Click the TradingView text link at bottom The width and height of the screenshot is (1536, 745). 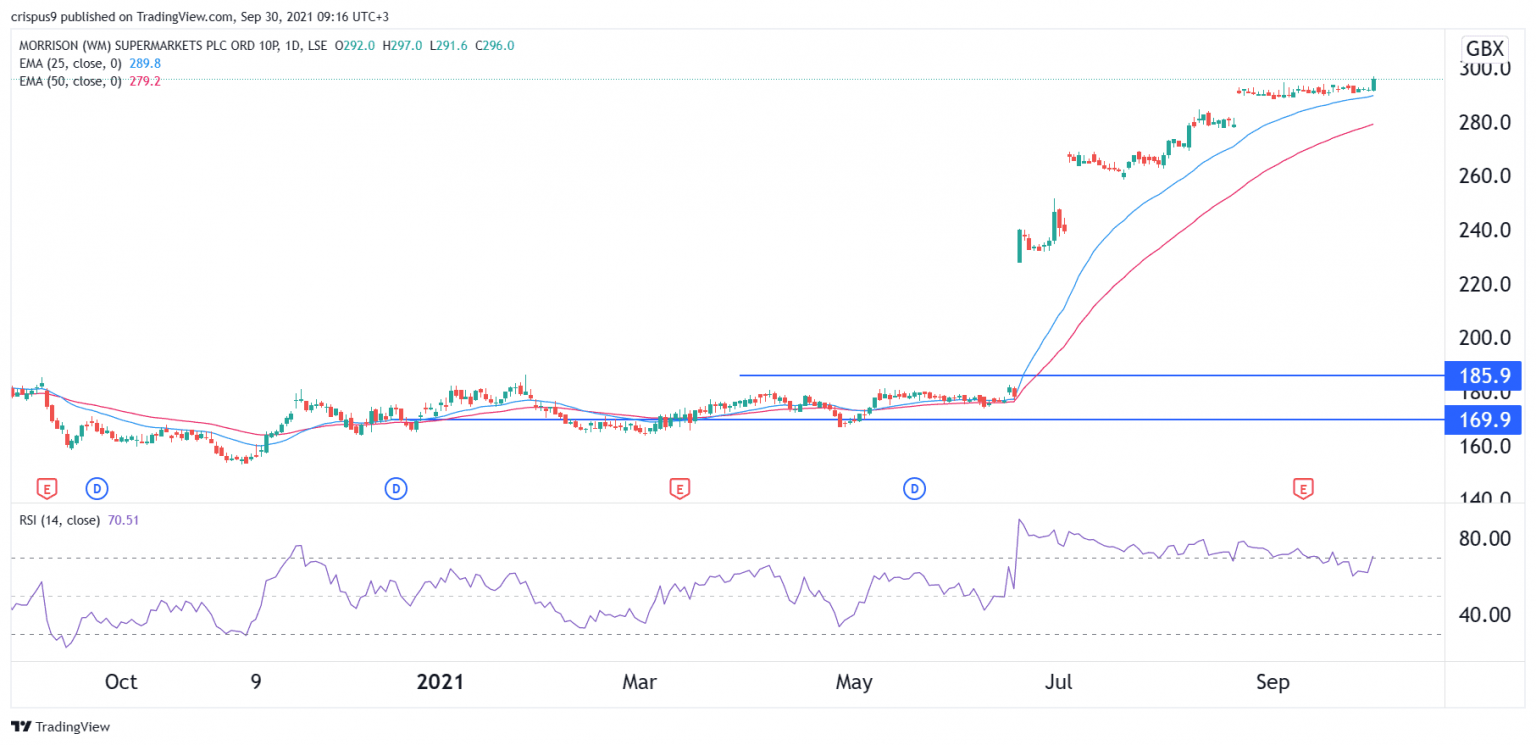[x=72, y=727]
